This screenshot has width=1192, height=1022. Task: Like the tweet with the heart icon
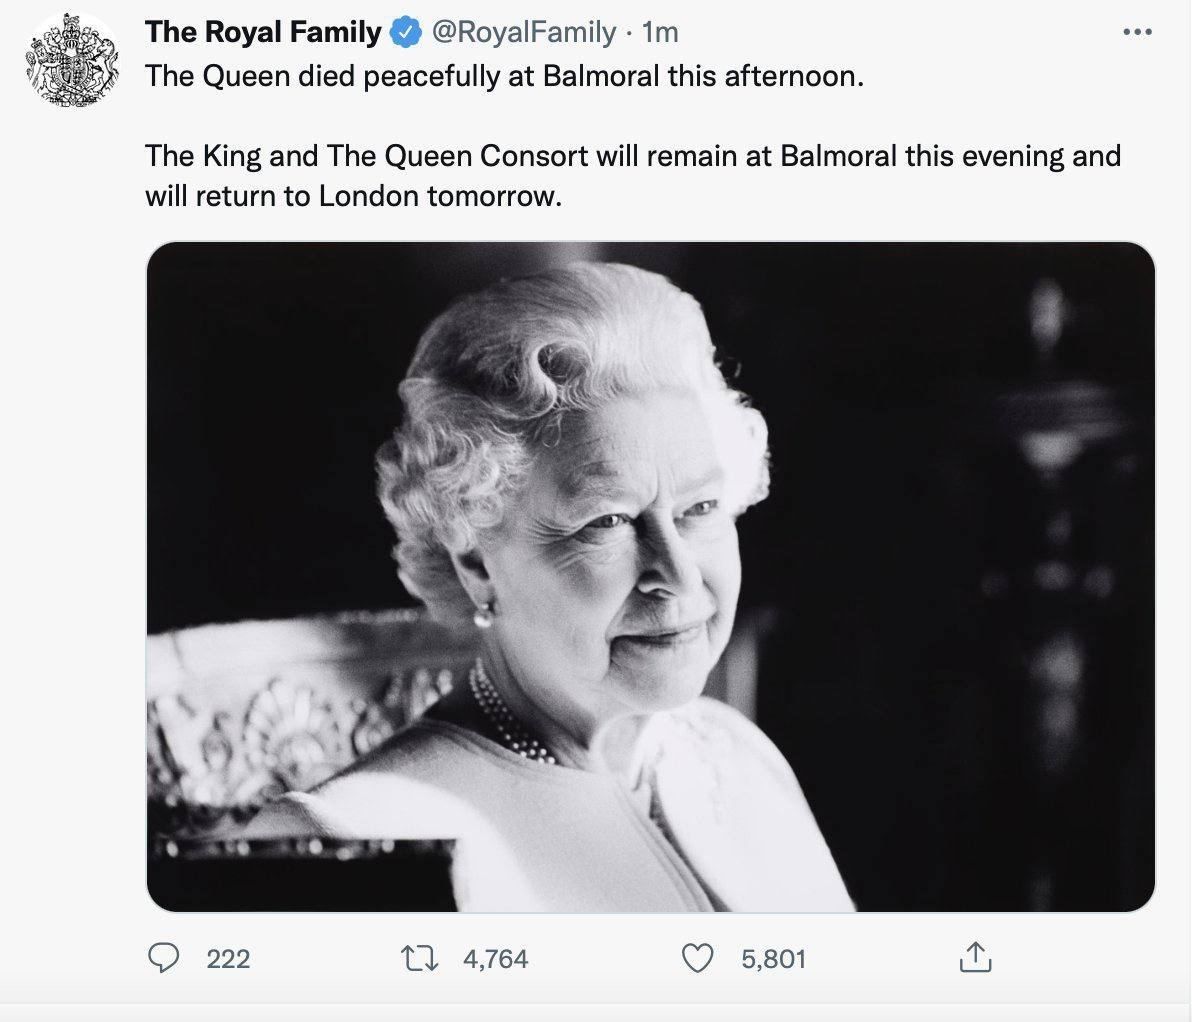click(695, 959)
